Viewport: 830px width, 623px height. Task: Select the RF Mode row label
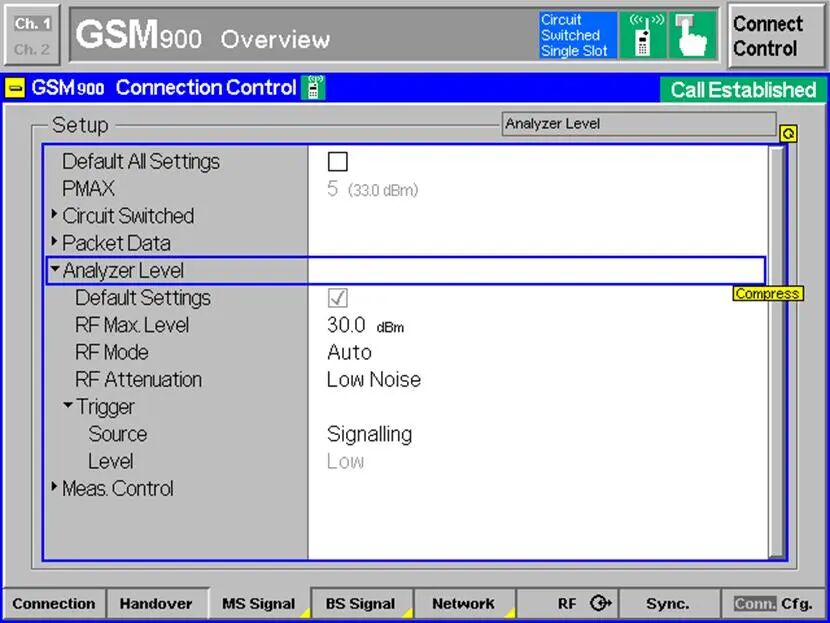pyautogui.click(x=112, y=353)
